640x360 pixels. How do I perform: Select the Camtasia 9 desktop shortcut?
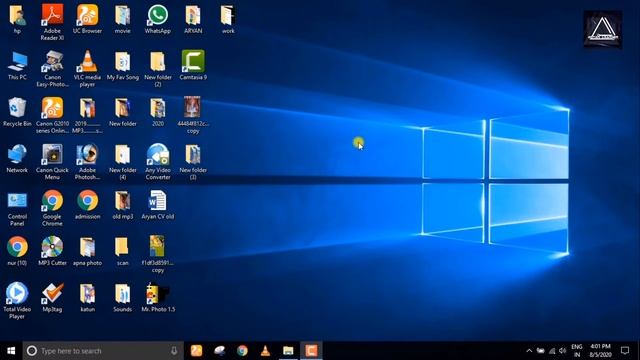[x=193, y=65]
